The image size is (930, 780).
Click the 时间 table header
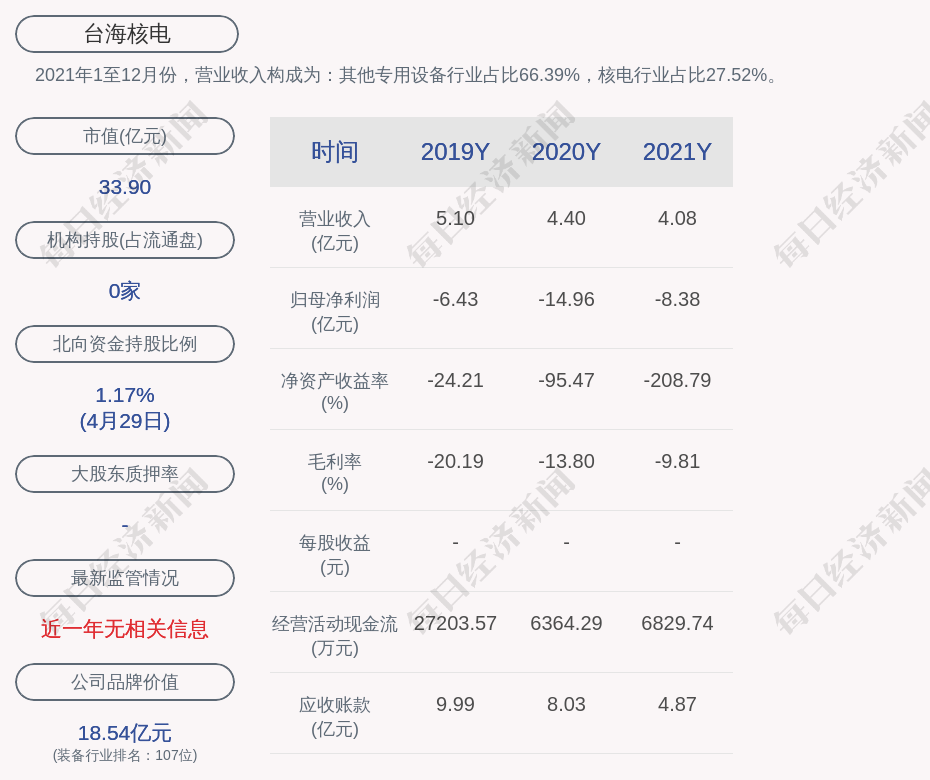coord(335,152)
